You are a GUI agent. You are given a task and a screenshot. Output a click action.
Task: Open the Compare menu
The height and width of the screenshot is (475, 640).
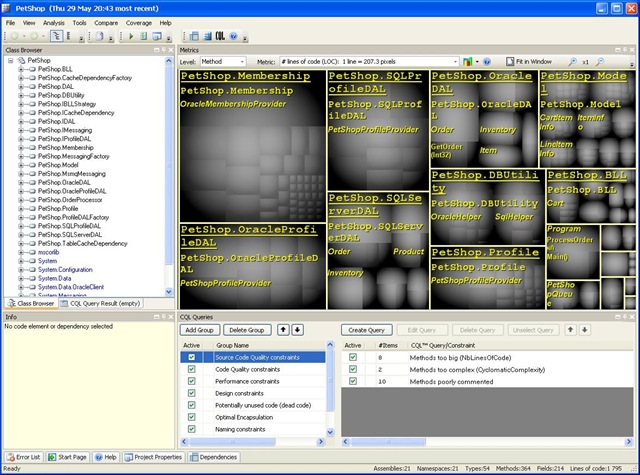click(x=106, y=23)
